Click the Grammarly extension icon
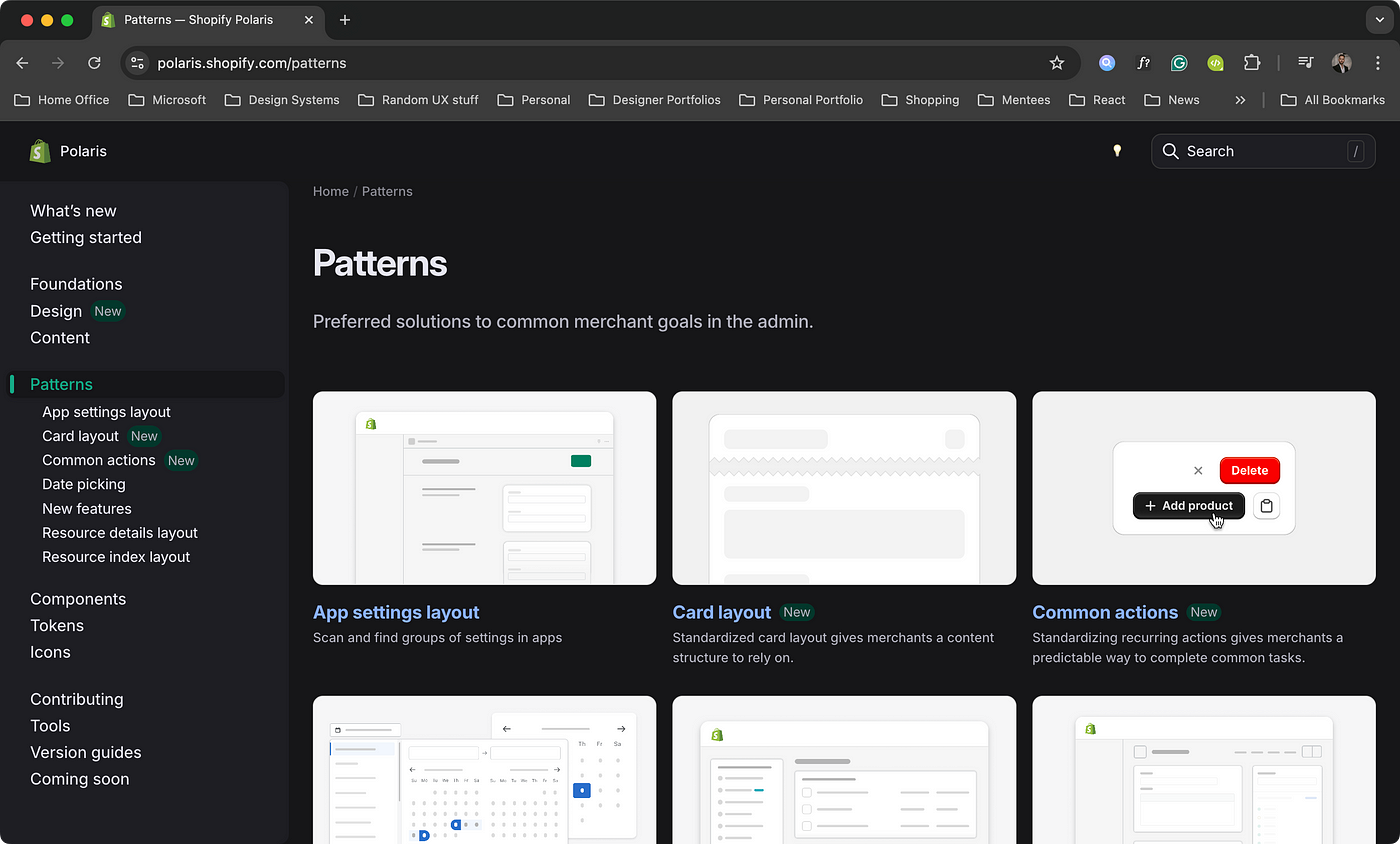The image size is (1400, 844). (x=1179, y=62)
